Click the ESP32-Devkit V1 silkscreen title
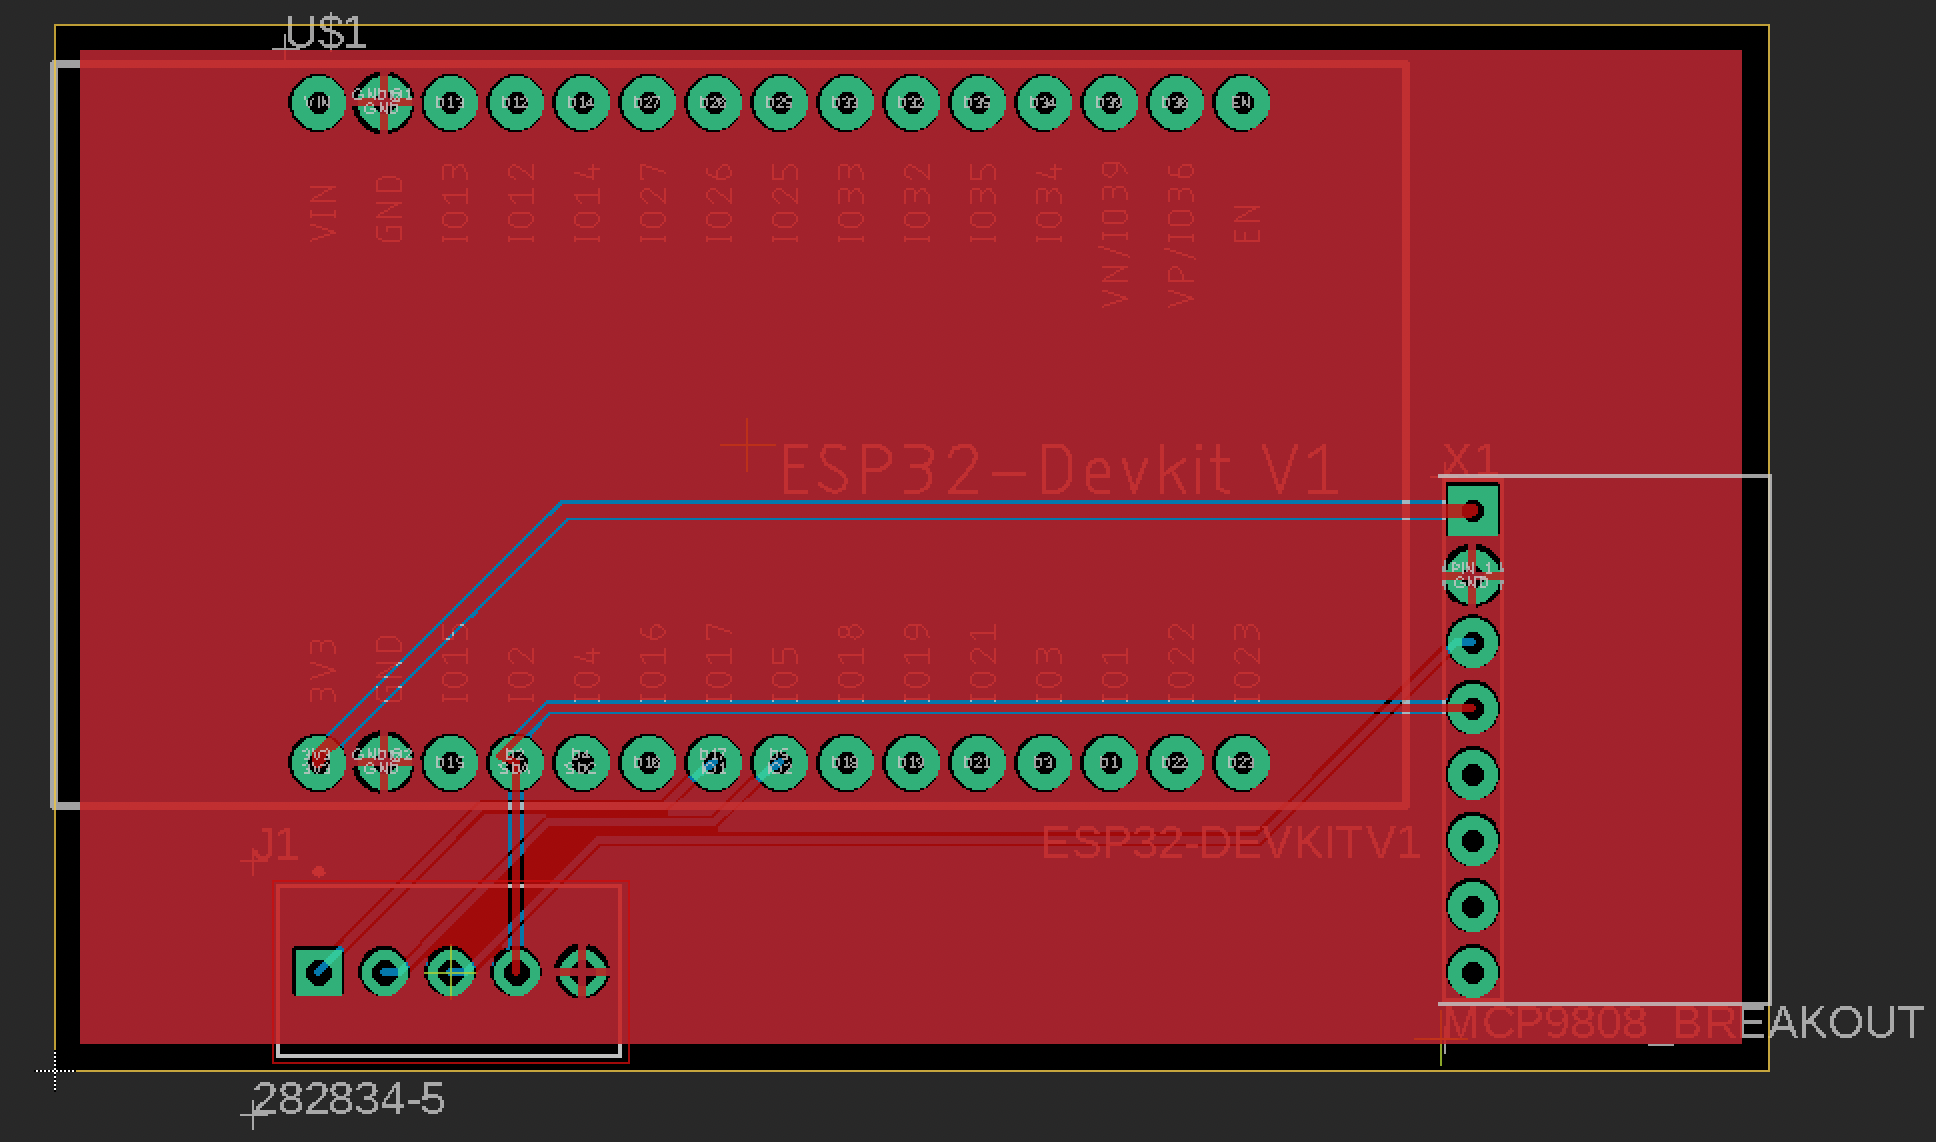The width and height of the screenshot is (1936, 1142). click(x=1058, y=470)
